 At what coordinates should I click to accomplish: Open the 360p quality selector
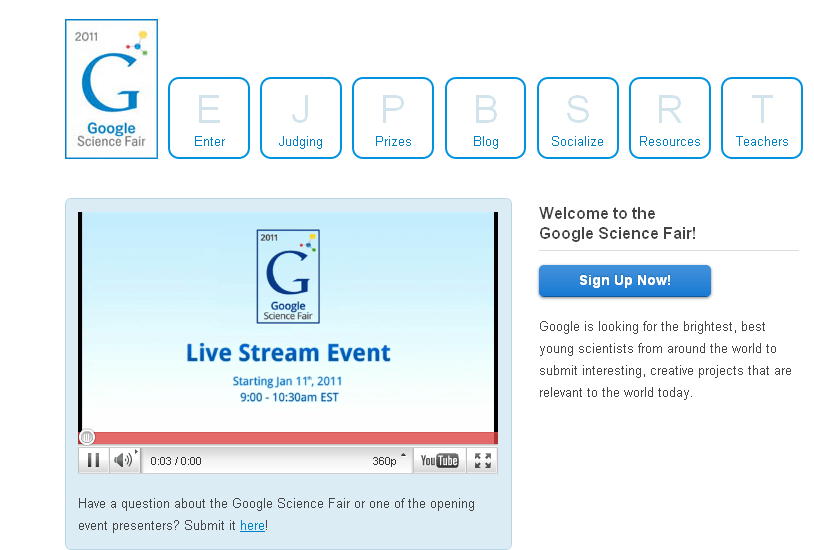click(x=388, y=461)
